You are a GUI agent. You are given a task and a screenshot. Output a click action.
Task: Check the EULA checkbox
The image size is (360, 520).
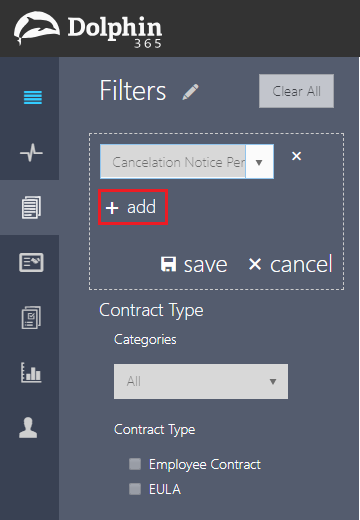tap(135, 489)
